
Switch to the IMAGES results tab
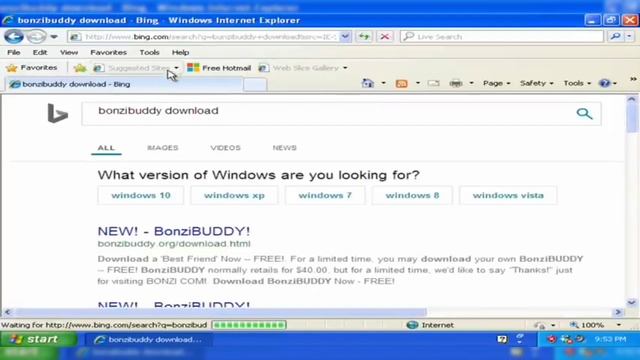click(x=163, y=148)
